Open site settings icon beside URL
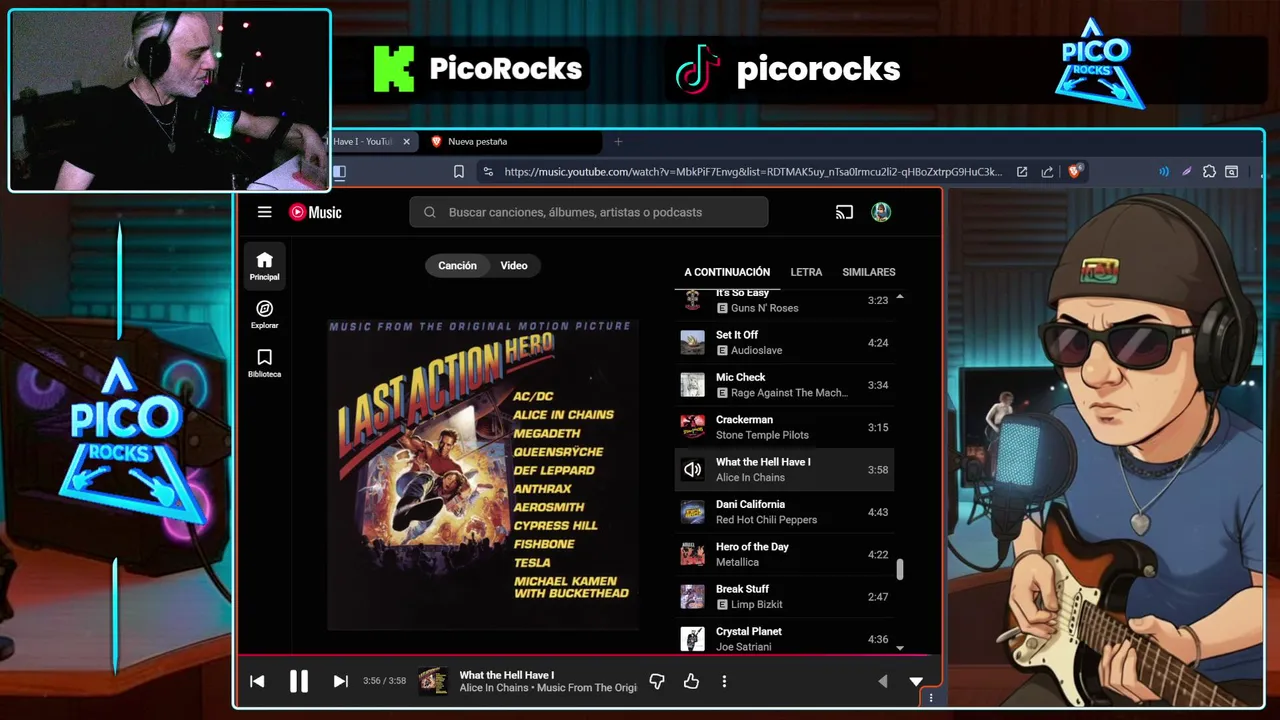The height and width of the screenshot is (720, 1280). point(488,172)
